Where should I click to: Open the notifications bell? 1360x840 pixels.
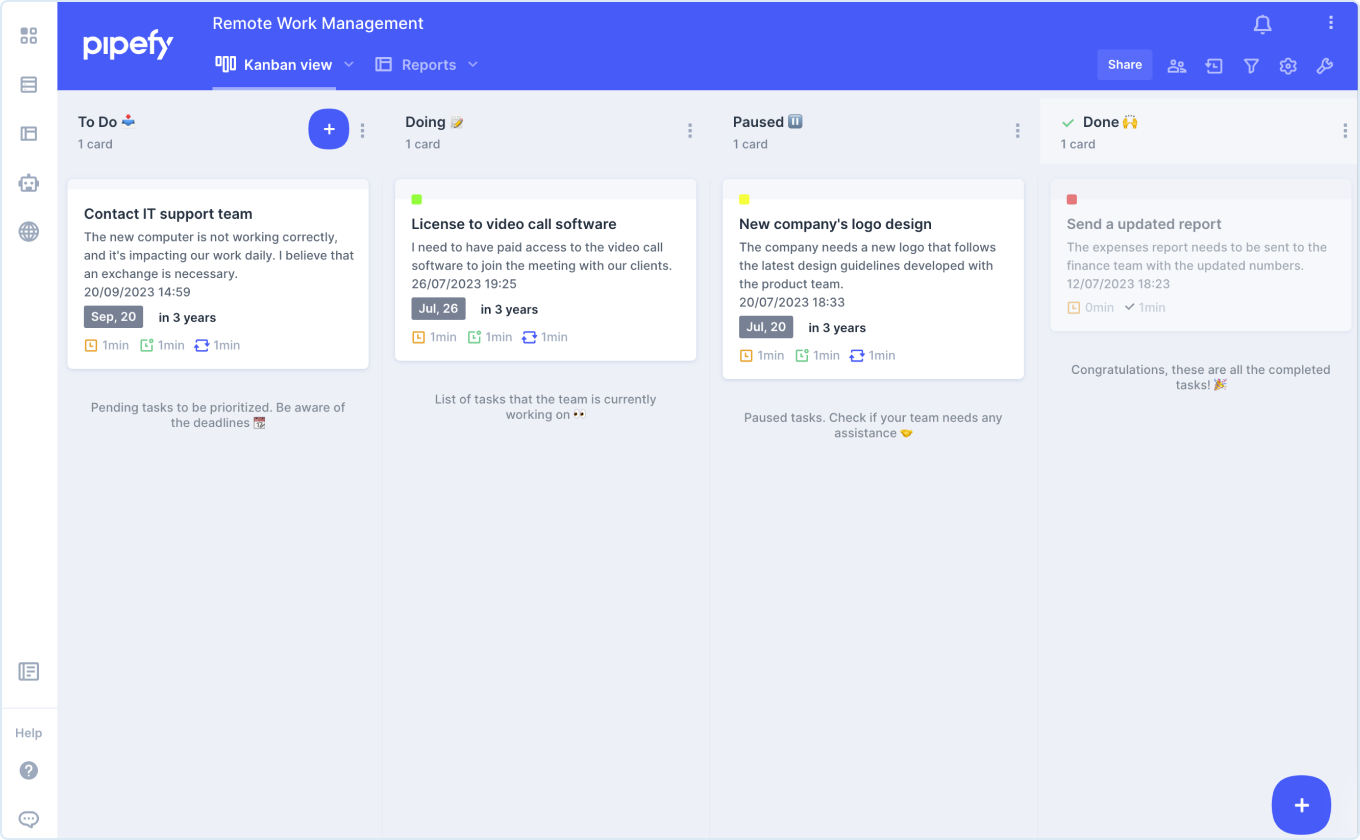[1262, 23]
